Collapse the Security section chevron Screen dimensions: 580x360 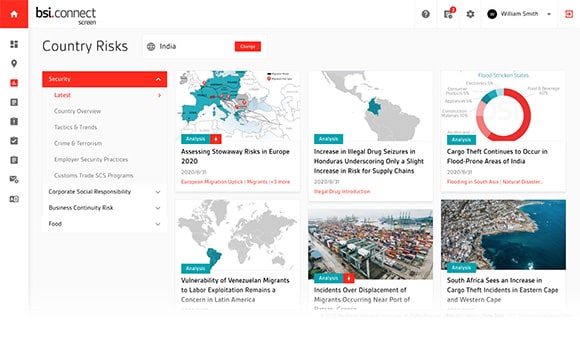[x=158, y=79]
